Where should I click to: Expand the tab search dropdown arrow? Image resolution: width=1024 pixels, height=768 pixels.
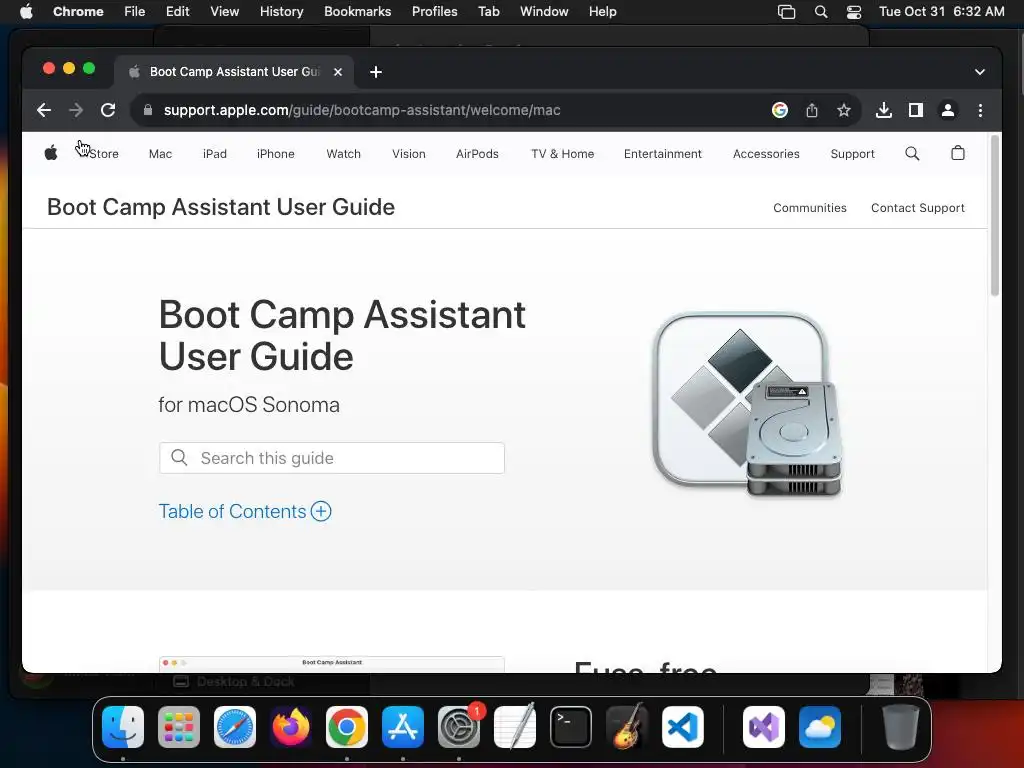coord(980,72)
